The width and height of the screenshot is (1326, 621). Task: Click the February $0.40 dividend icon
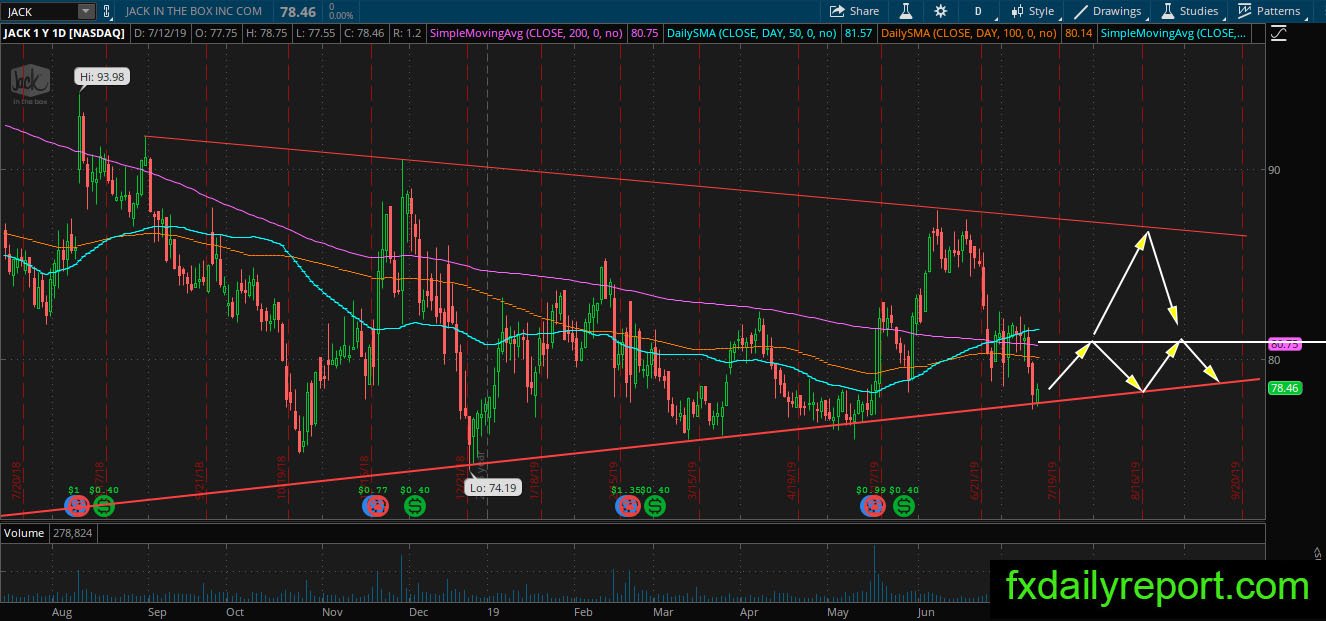(x=655, y=507)
